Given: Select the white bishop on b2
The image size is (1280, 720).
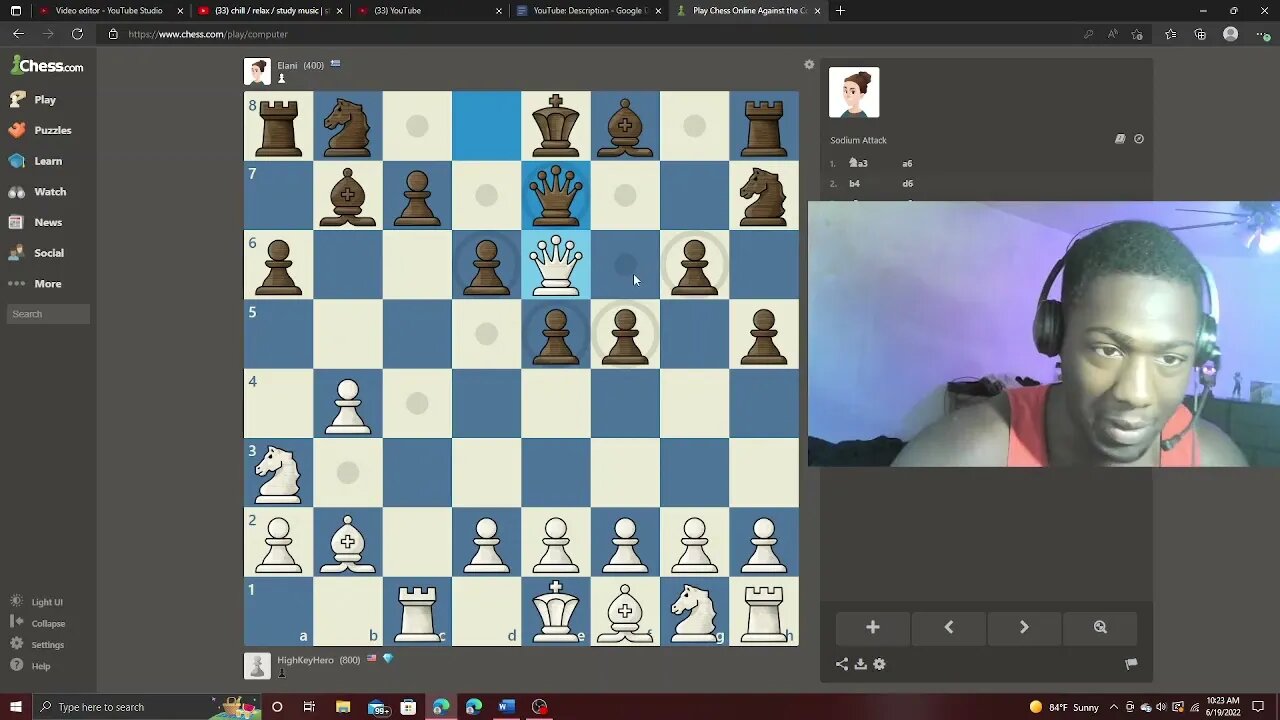Looking at the screenshot, I should coord(347,542).
